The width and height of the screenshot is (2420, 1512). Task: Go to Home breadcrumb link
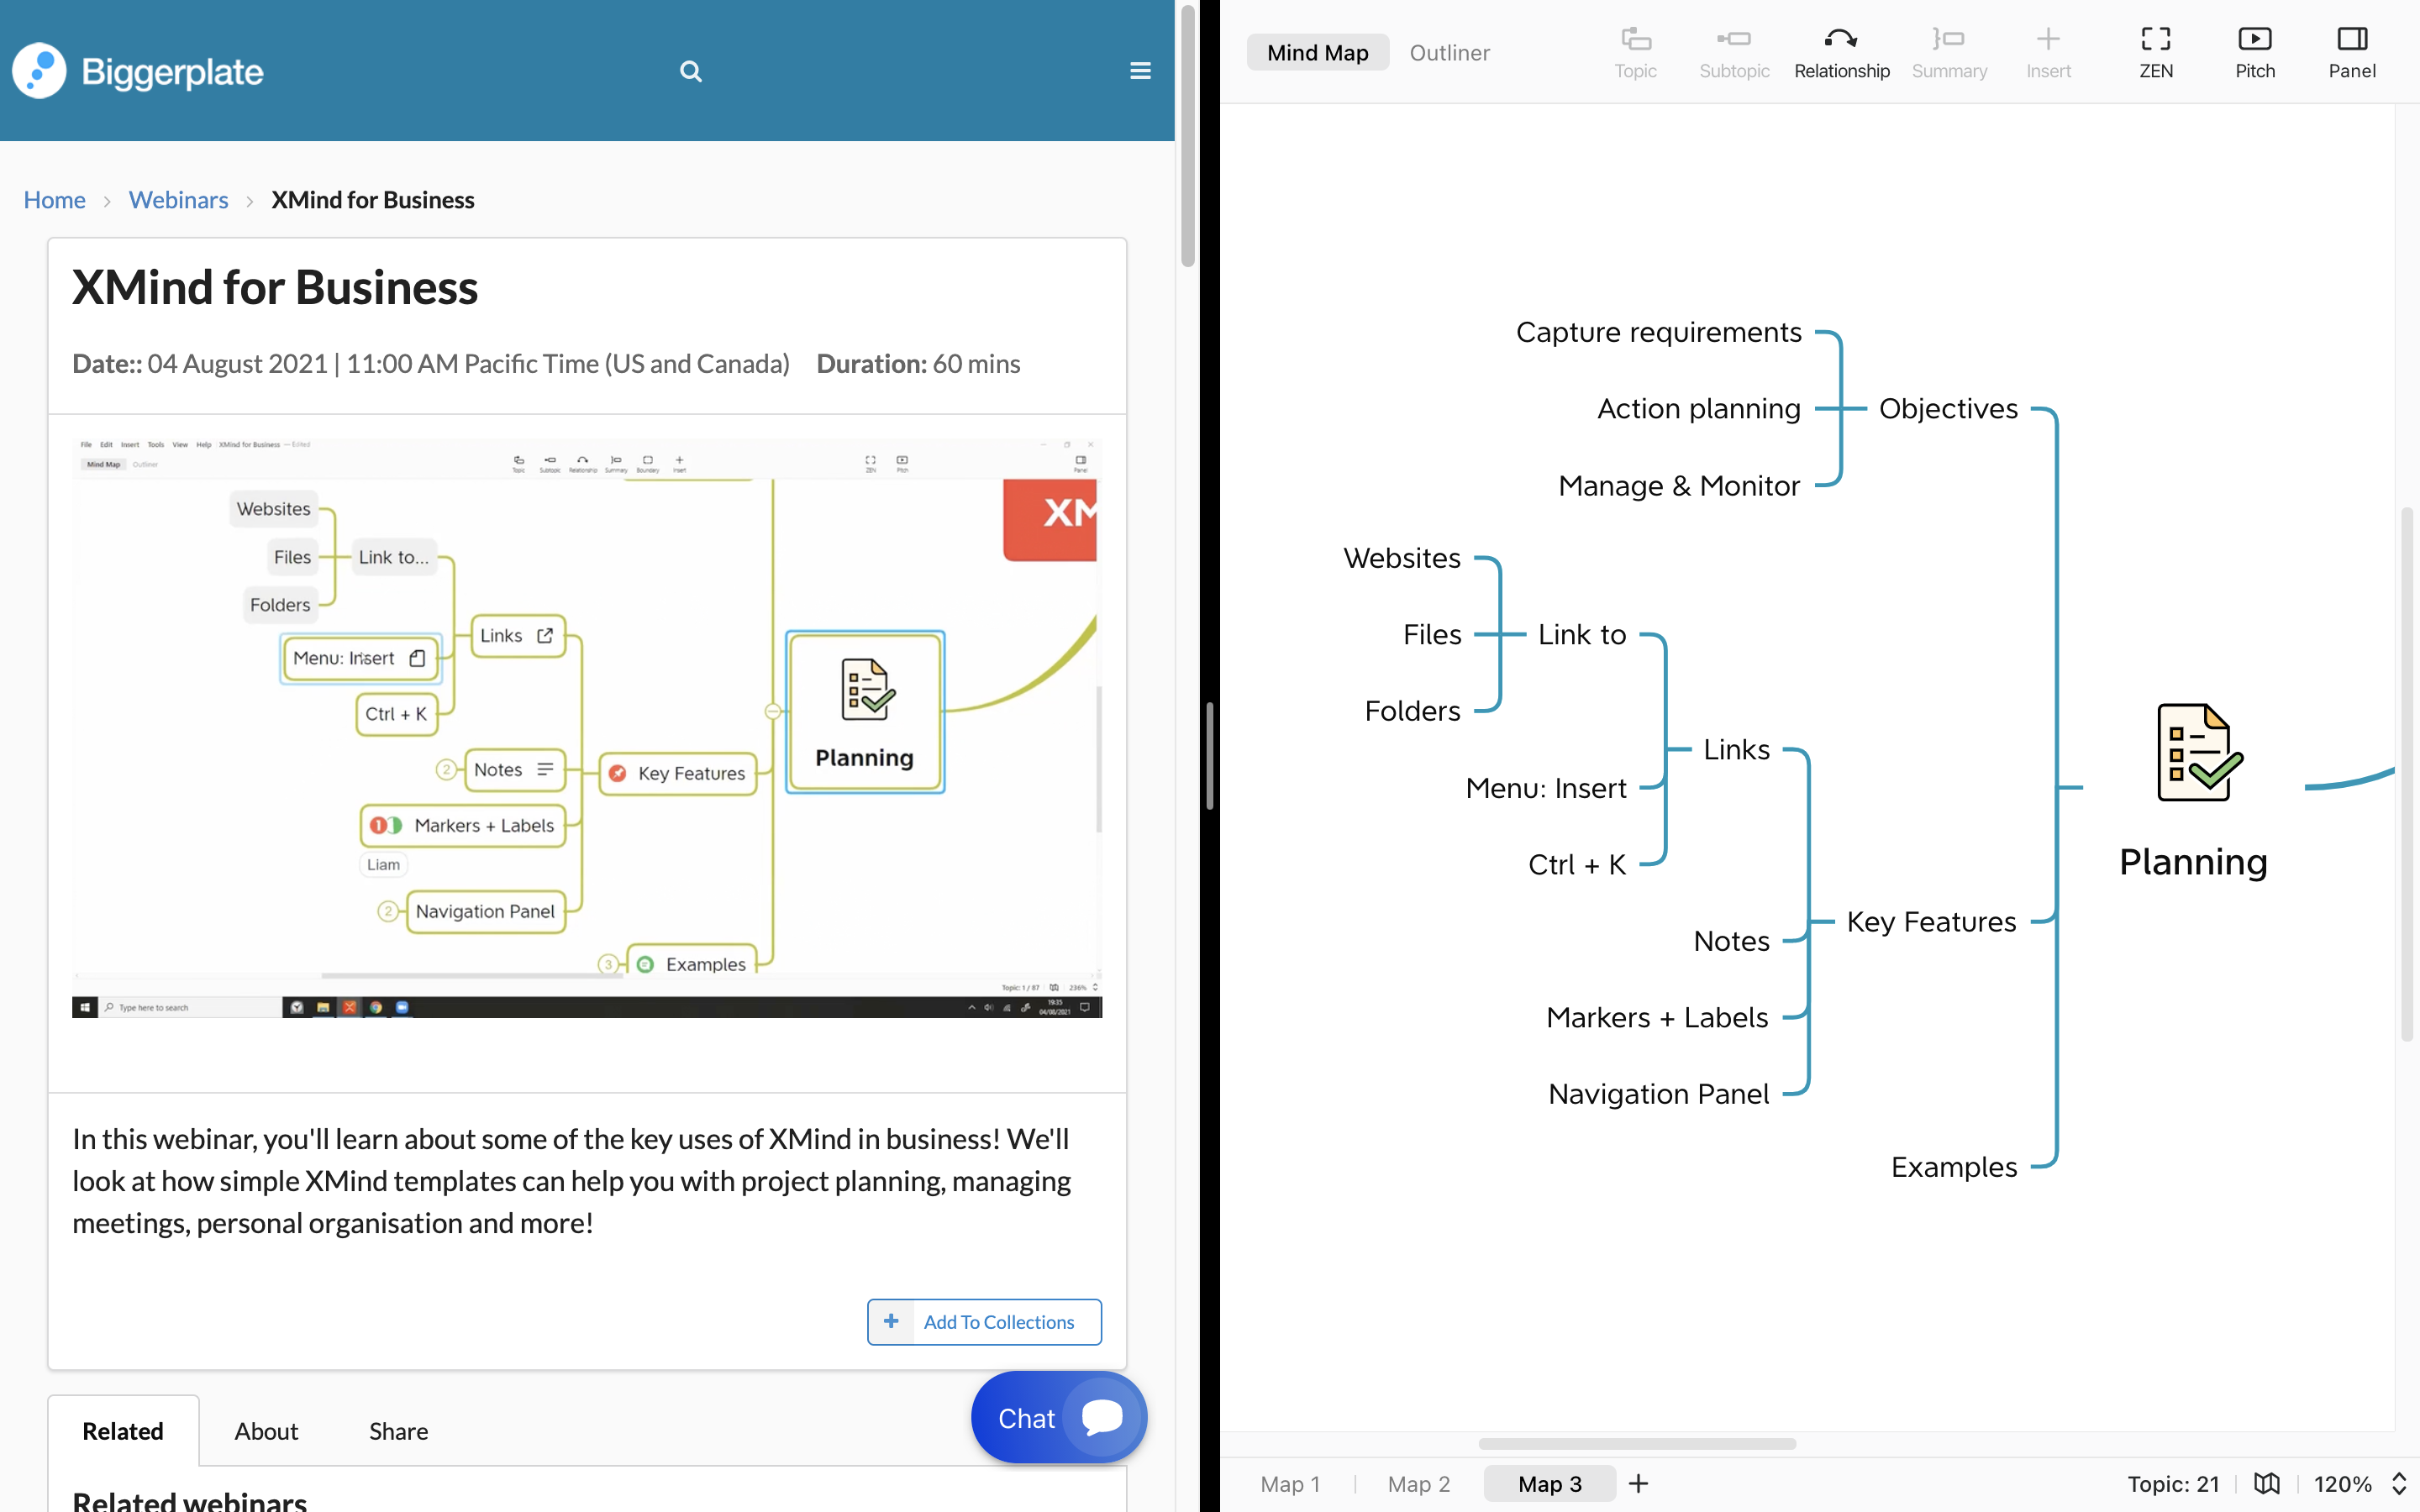[x=55, y=200]
